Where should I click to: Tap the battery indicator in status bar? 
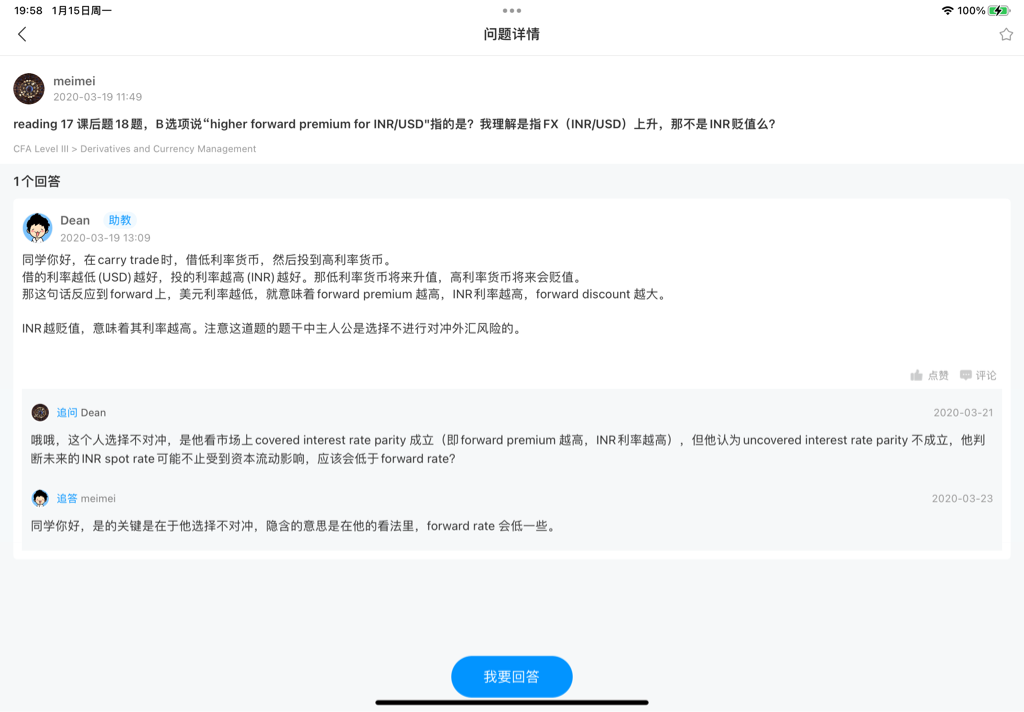coord(999,10)
